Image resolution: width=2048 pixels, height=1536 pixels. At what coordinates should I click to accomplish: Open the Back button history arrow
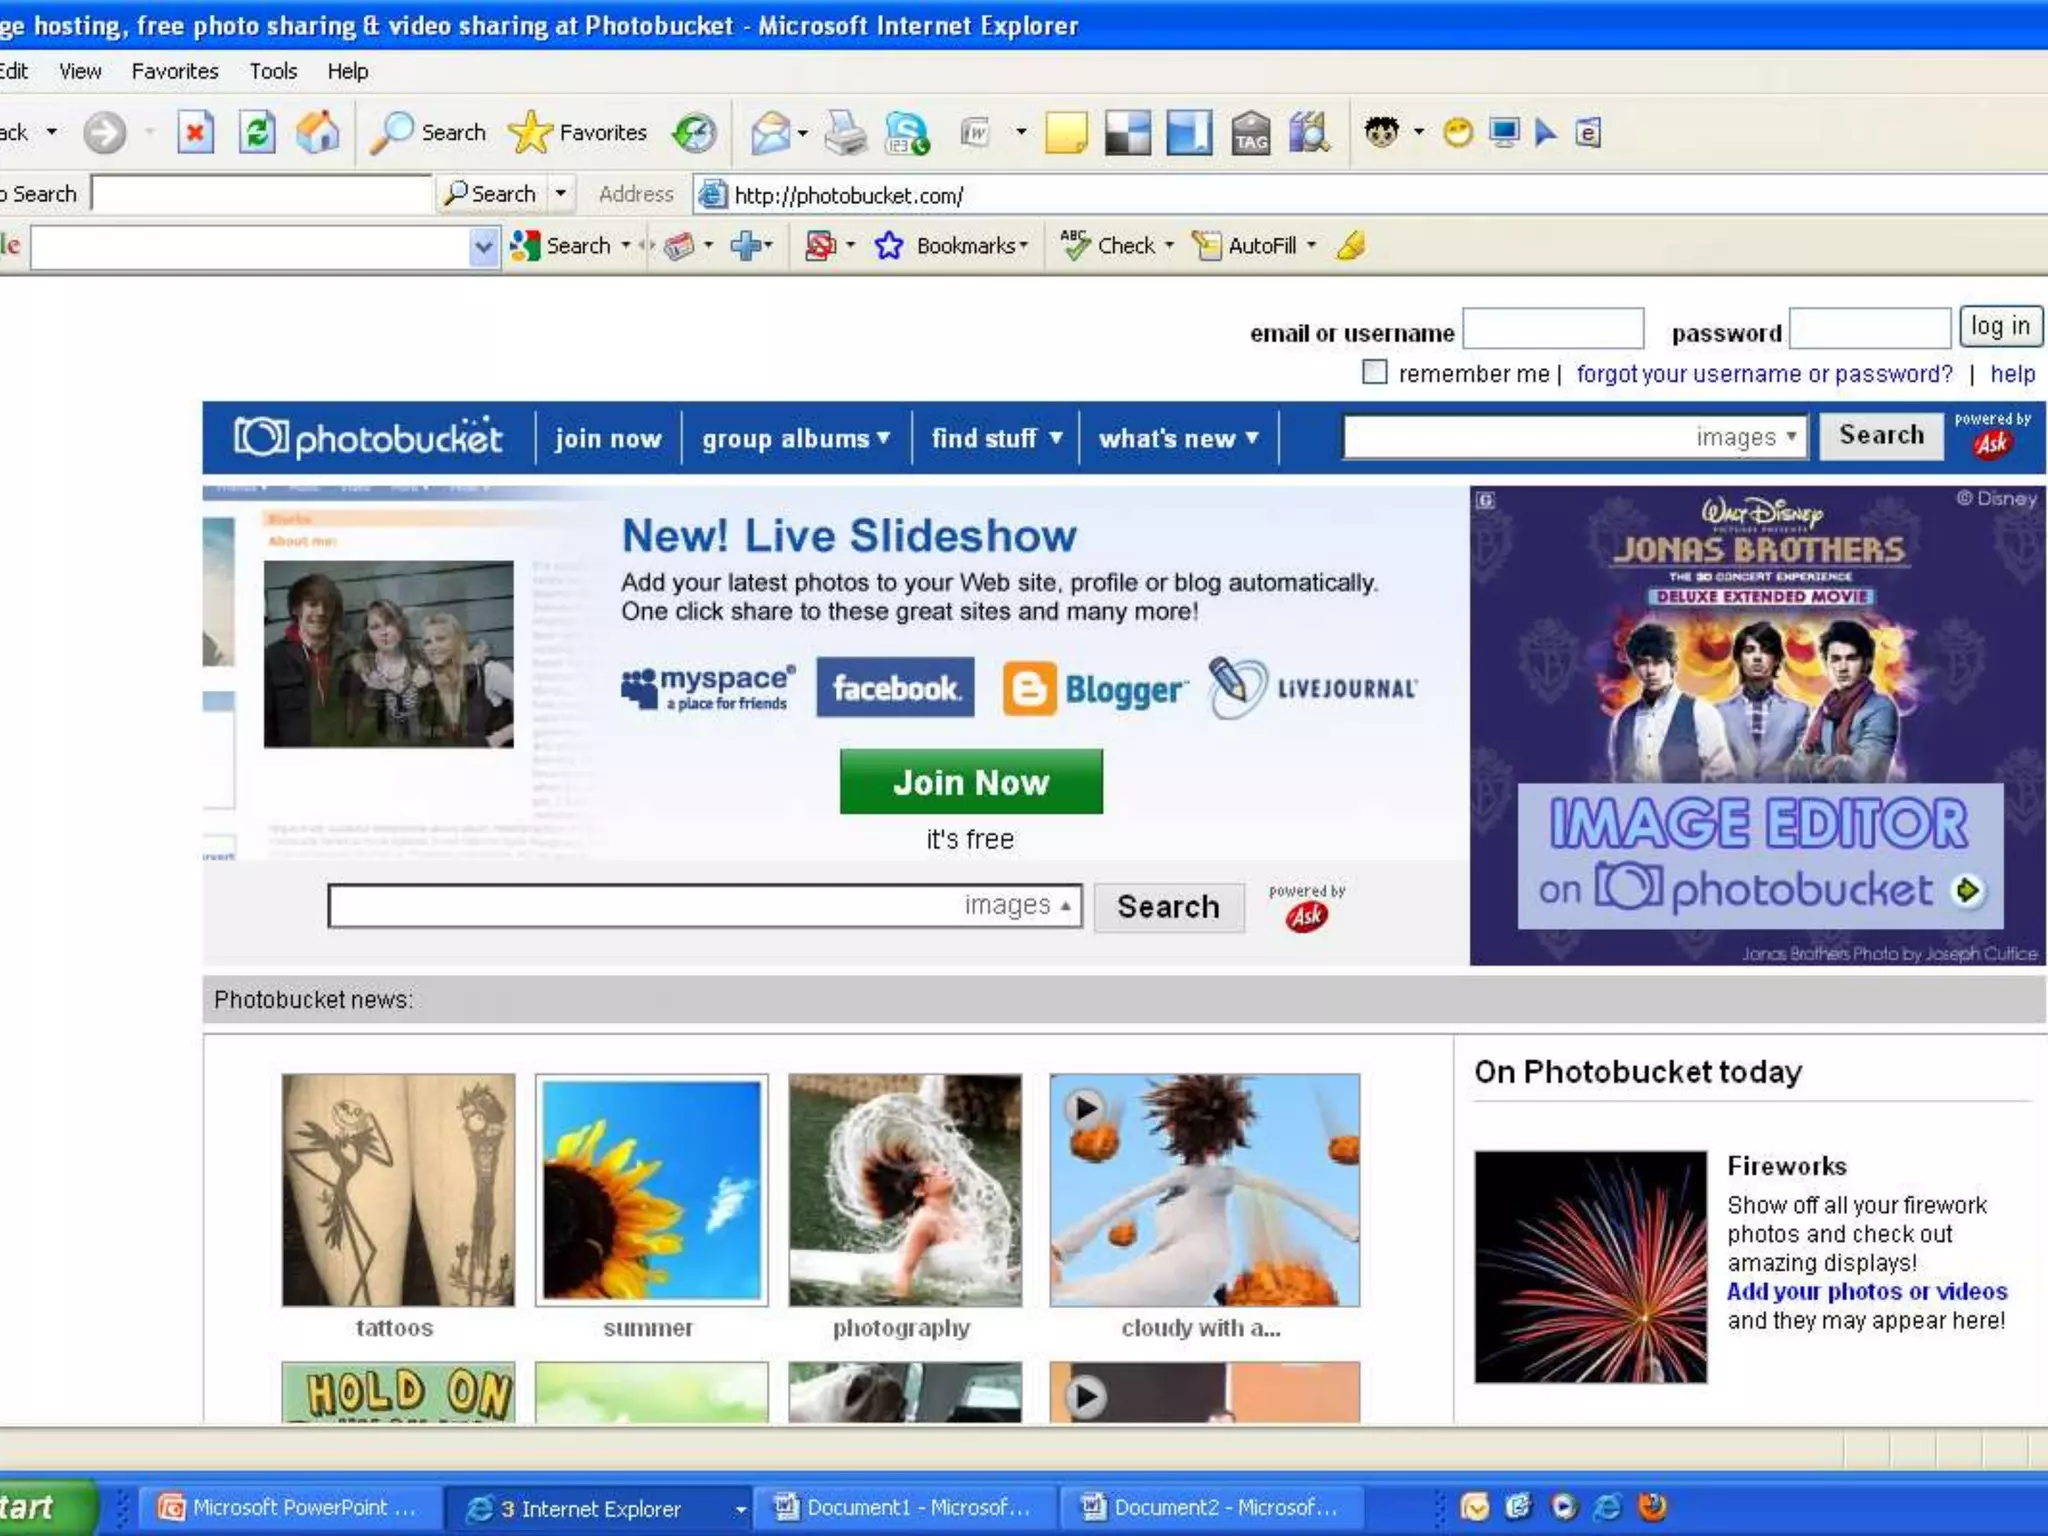(x=52, y=132)
